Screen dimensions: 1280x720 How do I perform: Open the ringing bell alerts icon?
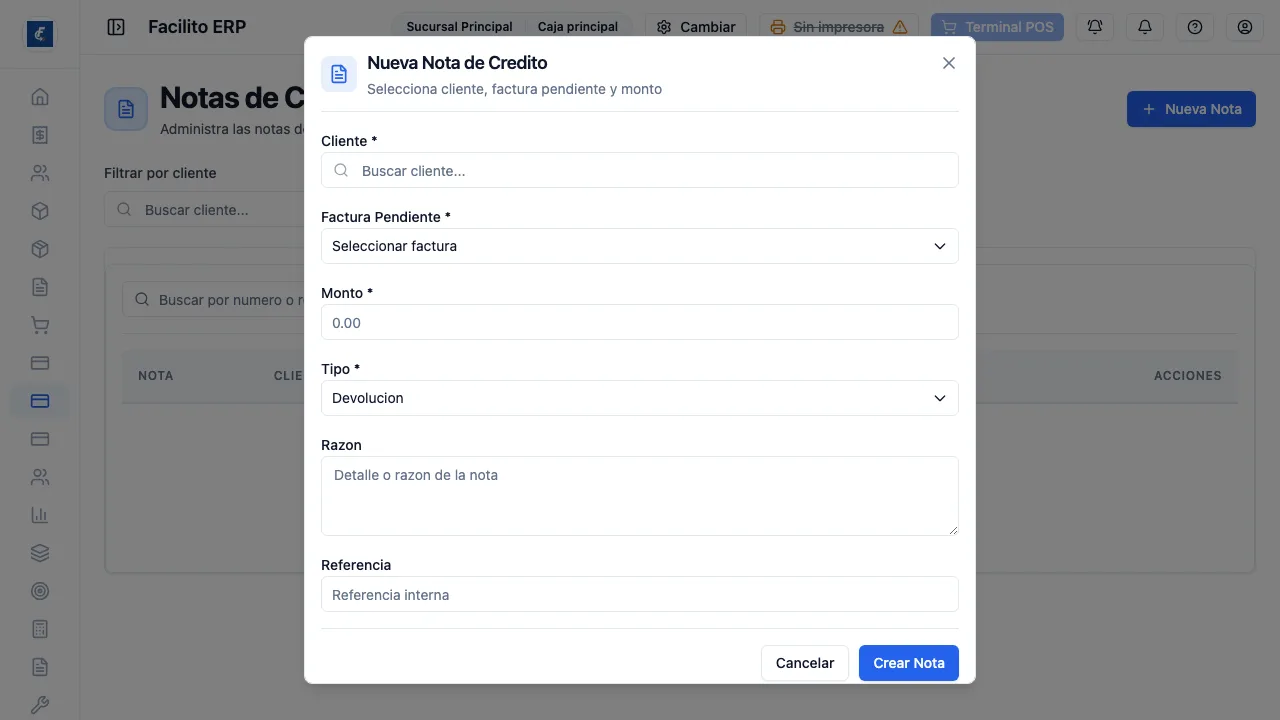pyautogui.click(x=1095, y=27)
